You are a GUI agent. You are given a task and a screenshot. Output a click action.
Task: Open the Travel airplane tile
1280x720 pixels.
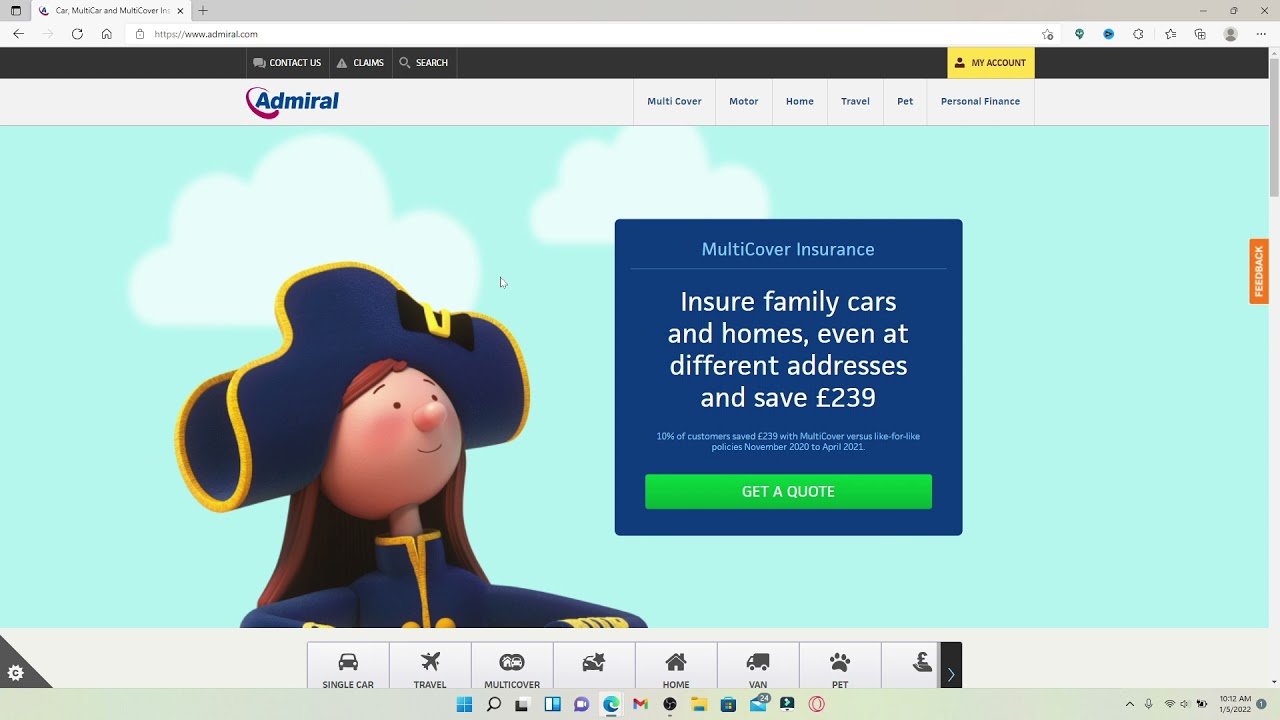pos(430,666)
